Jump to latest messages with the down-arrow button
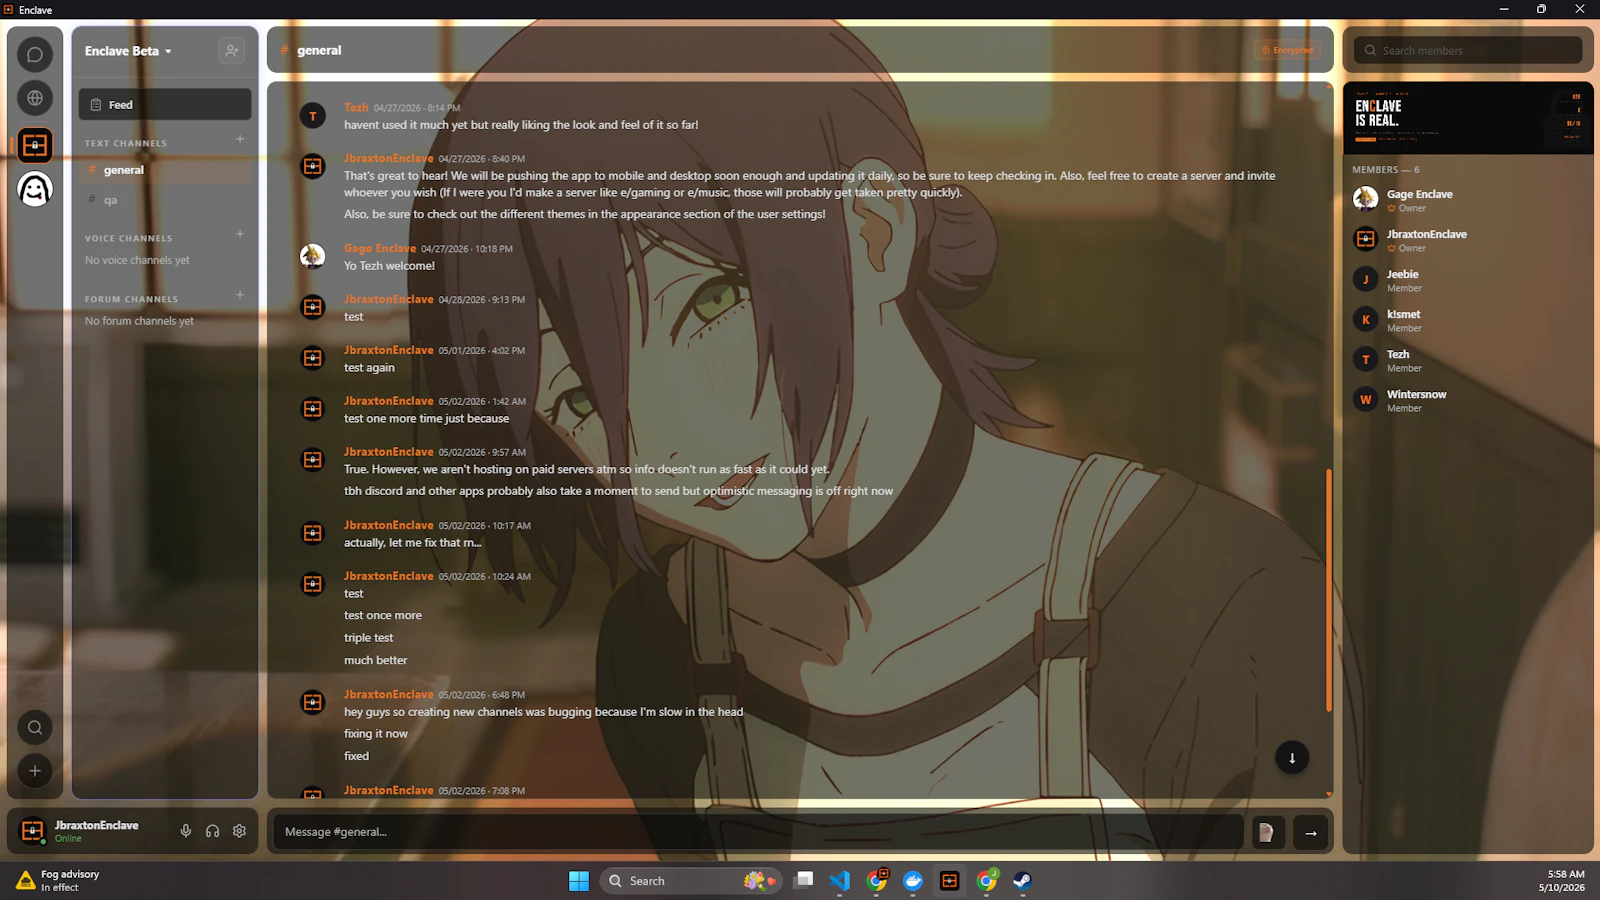Image resolution: width=1600 pixels, height=900 pixels. click(x=1292, y=758)
